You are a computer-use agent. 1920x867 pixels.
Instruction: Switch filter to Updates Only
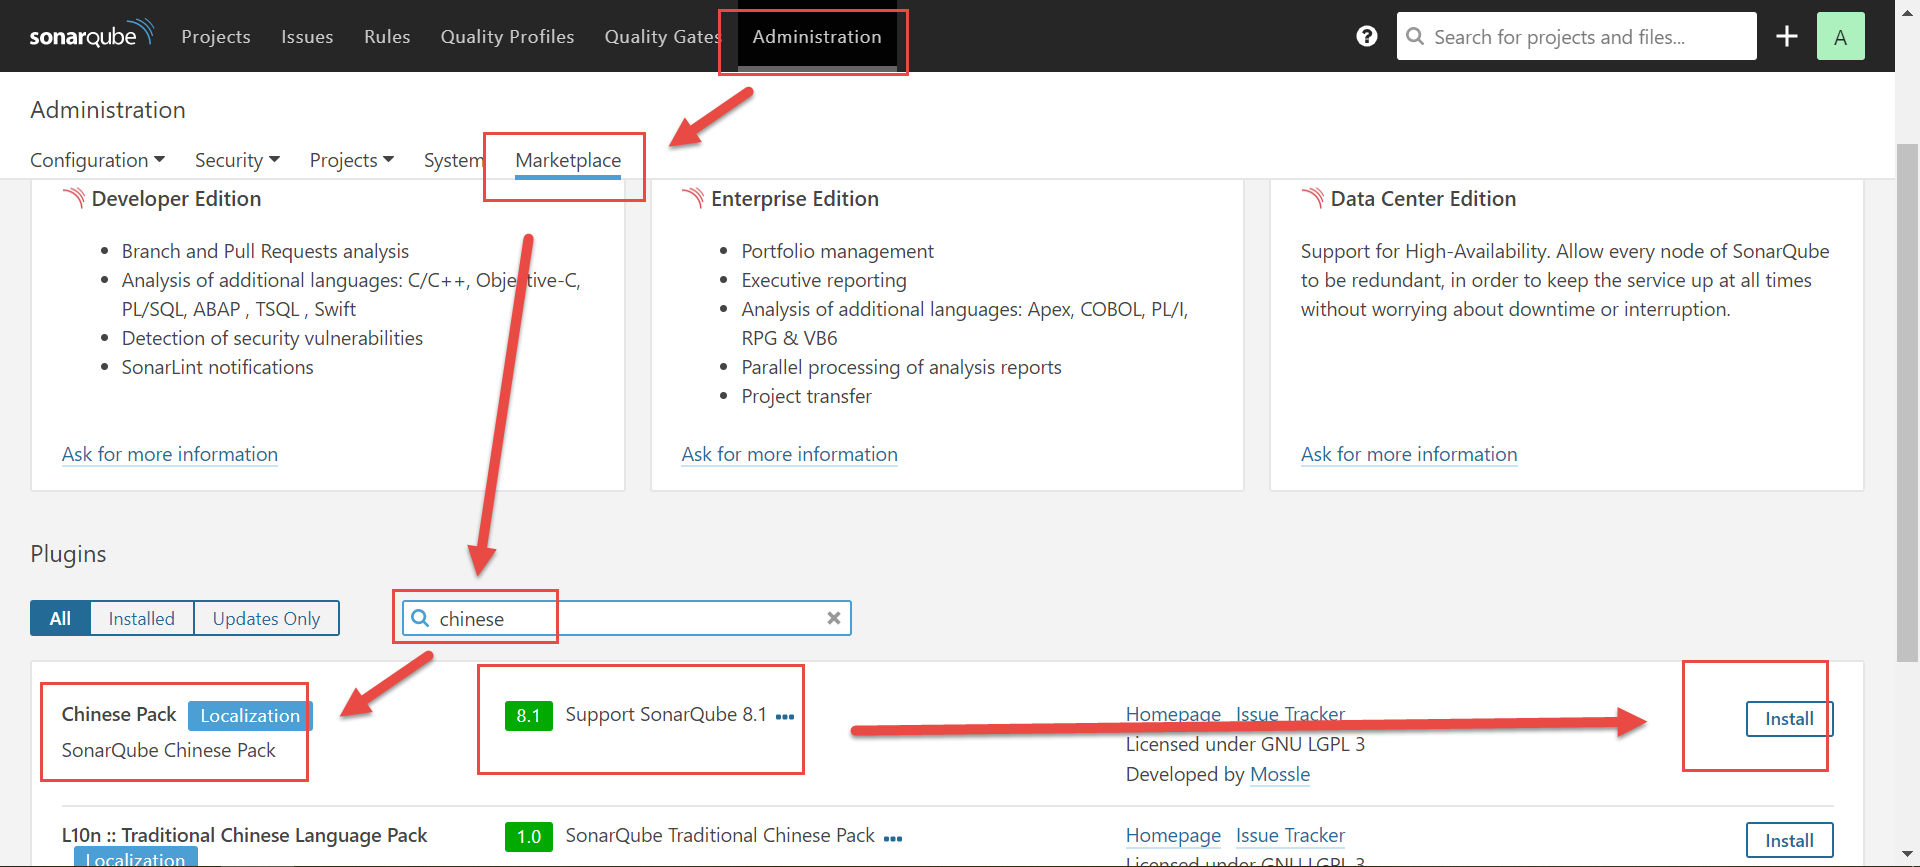pos(266,618)
